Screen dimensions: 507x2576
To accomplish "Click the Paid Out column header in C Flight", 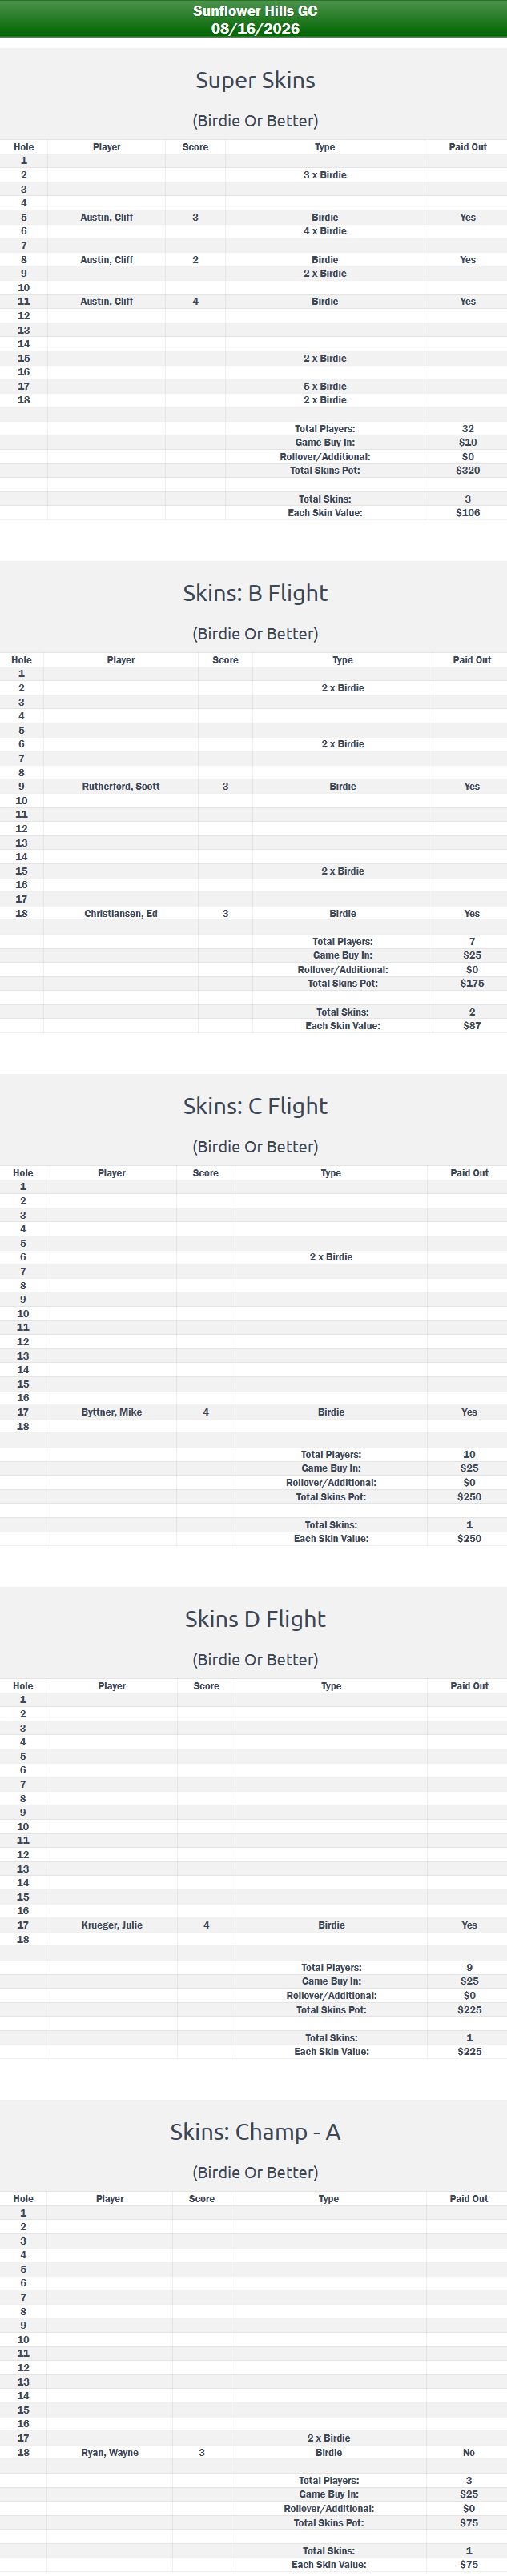I will (469, 1173).
